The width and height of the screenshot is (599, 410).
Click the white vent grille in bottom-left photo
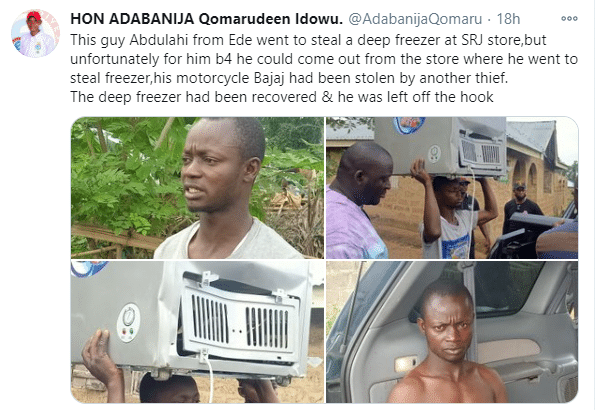[x=240, y=319]
